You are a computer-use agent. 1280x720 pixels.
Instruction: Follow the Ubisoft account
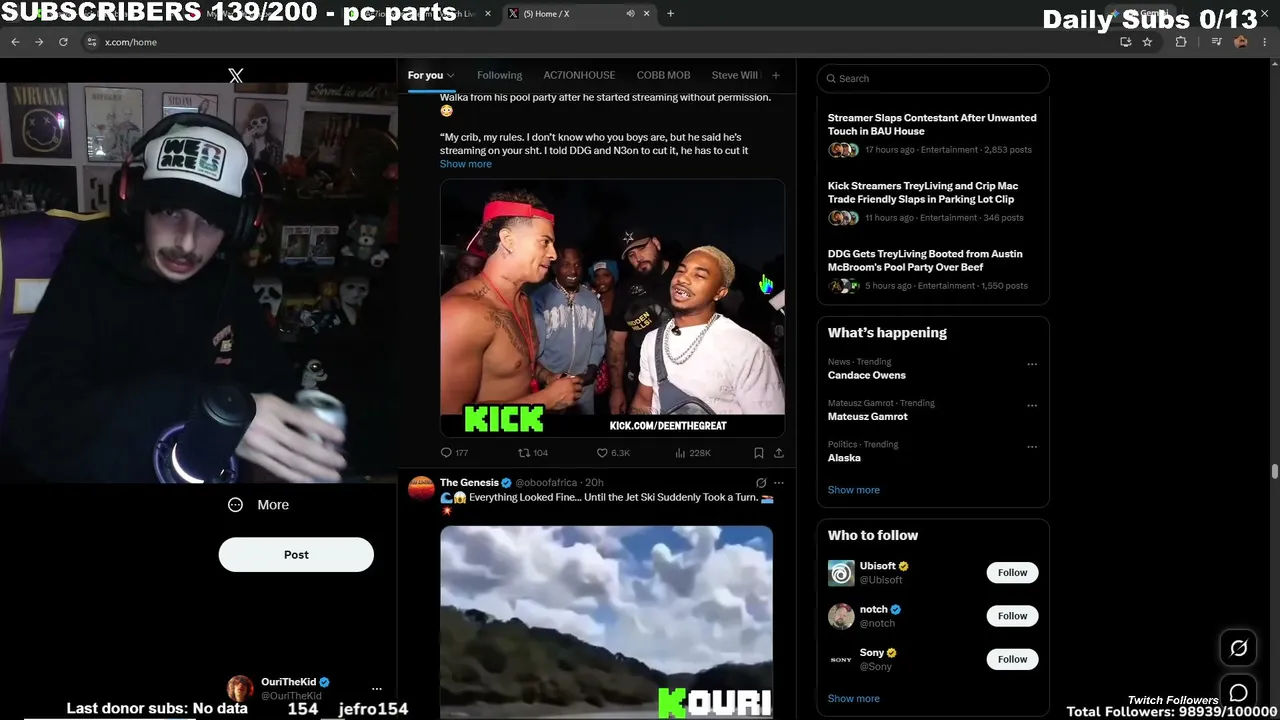1012,573
